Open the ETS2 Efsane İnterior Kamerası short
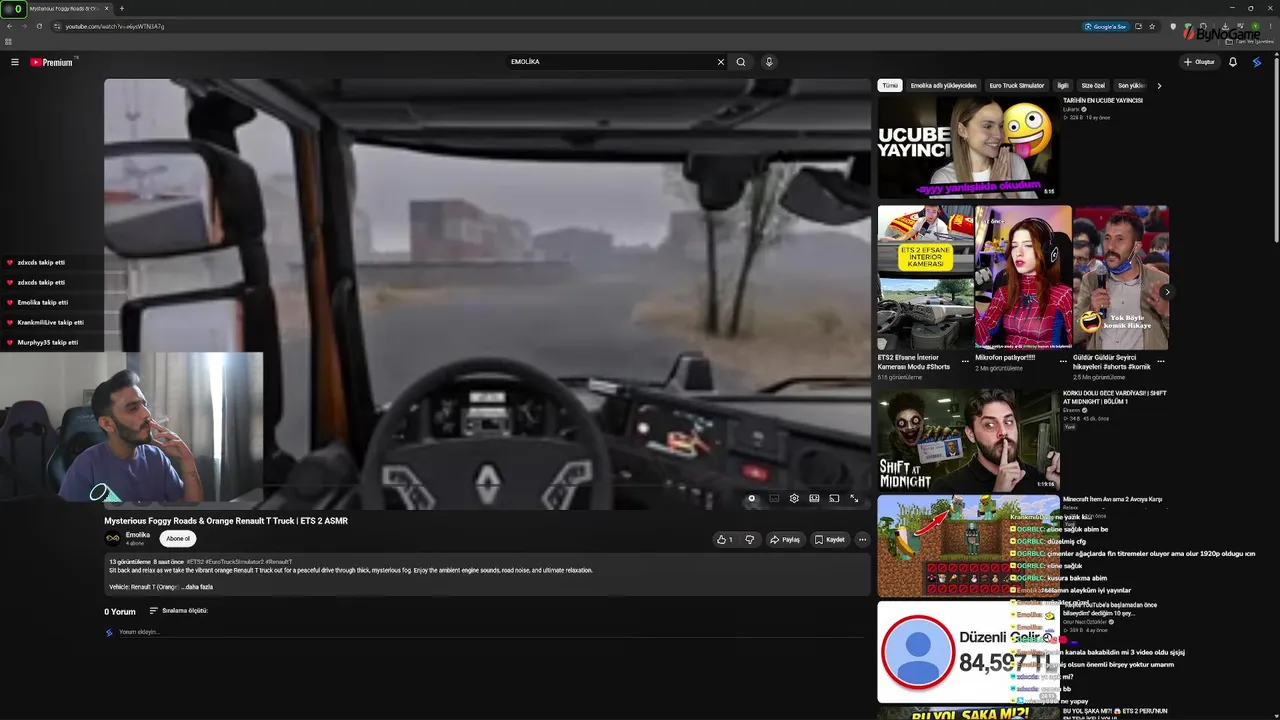 click(925, 277)
